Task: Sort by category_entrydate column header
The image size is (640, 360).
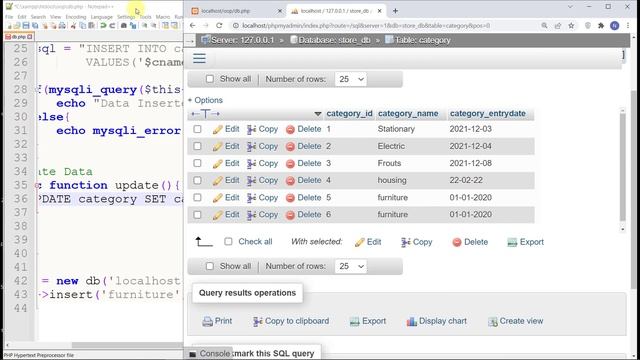Action: (x=488, y=113)
